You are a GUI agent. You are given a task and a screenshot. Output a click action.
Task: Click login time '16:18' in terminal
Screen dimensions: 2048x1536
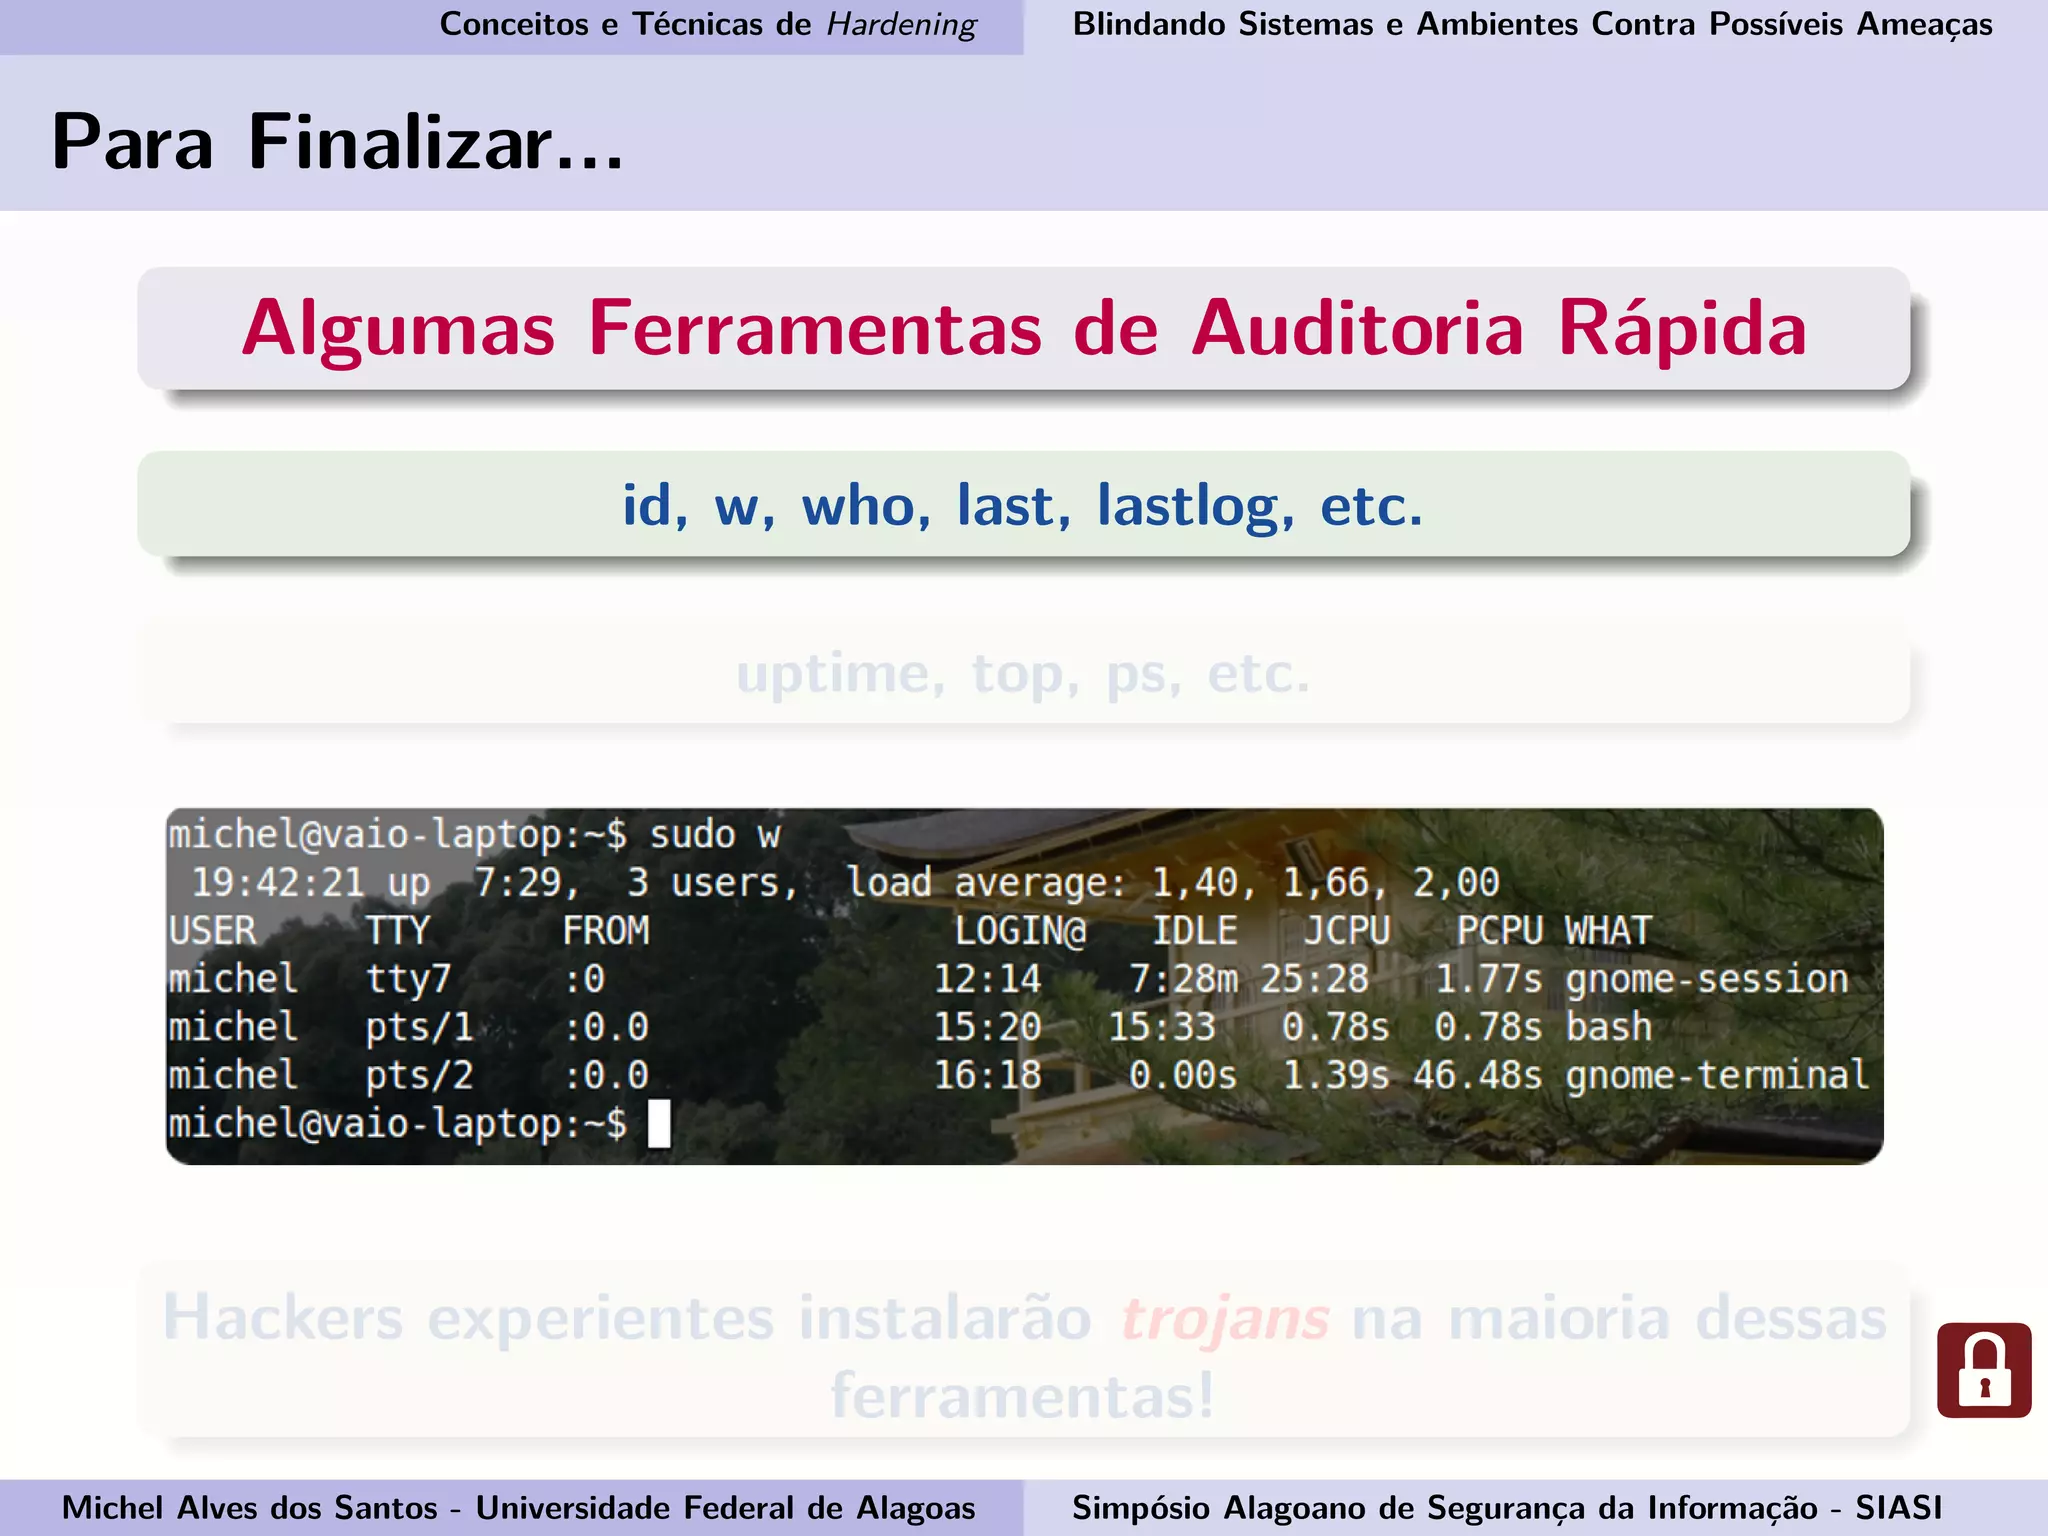tap(988, 1074)
